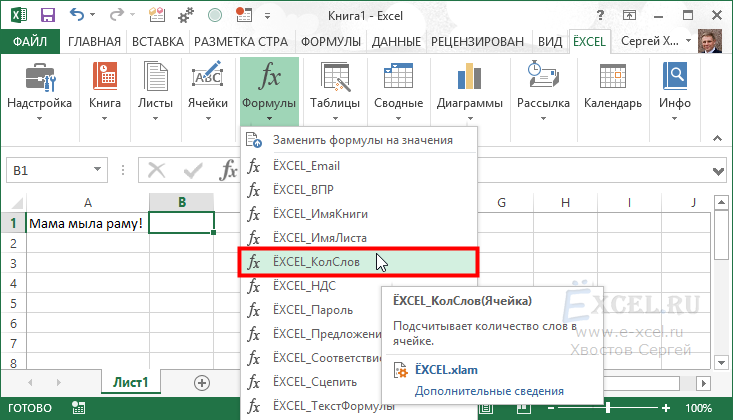Select Заменить формулы на значения menu item
The width and height of the screenshot is (733, 420).
tap(359, 140)
